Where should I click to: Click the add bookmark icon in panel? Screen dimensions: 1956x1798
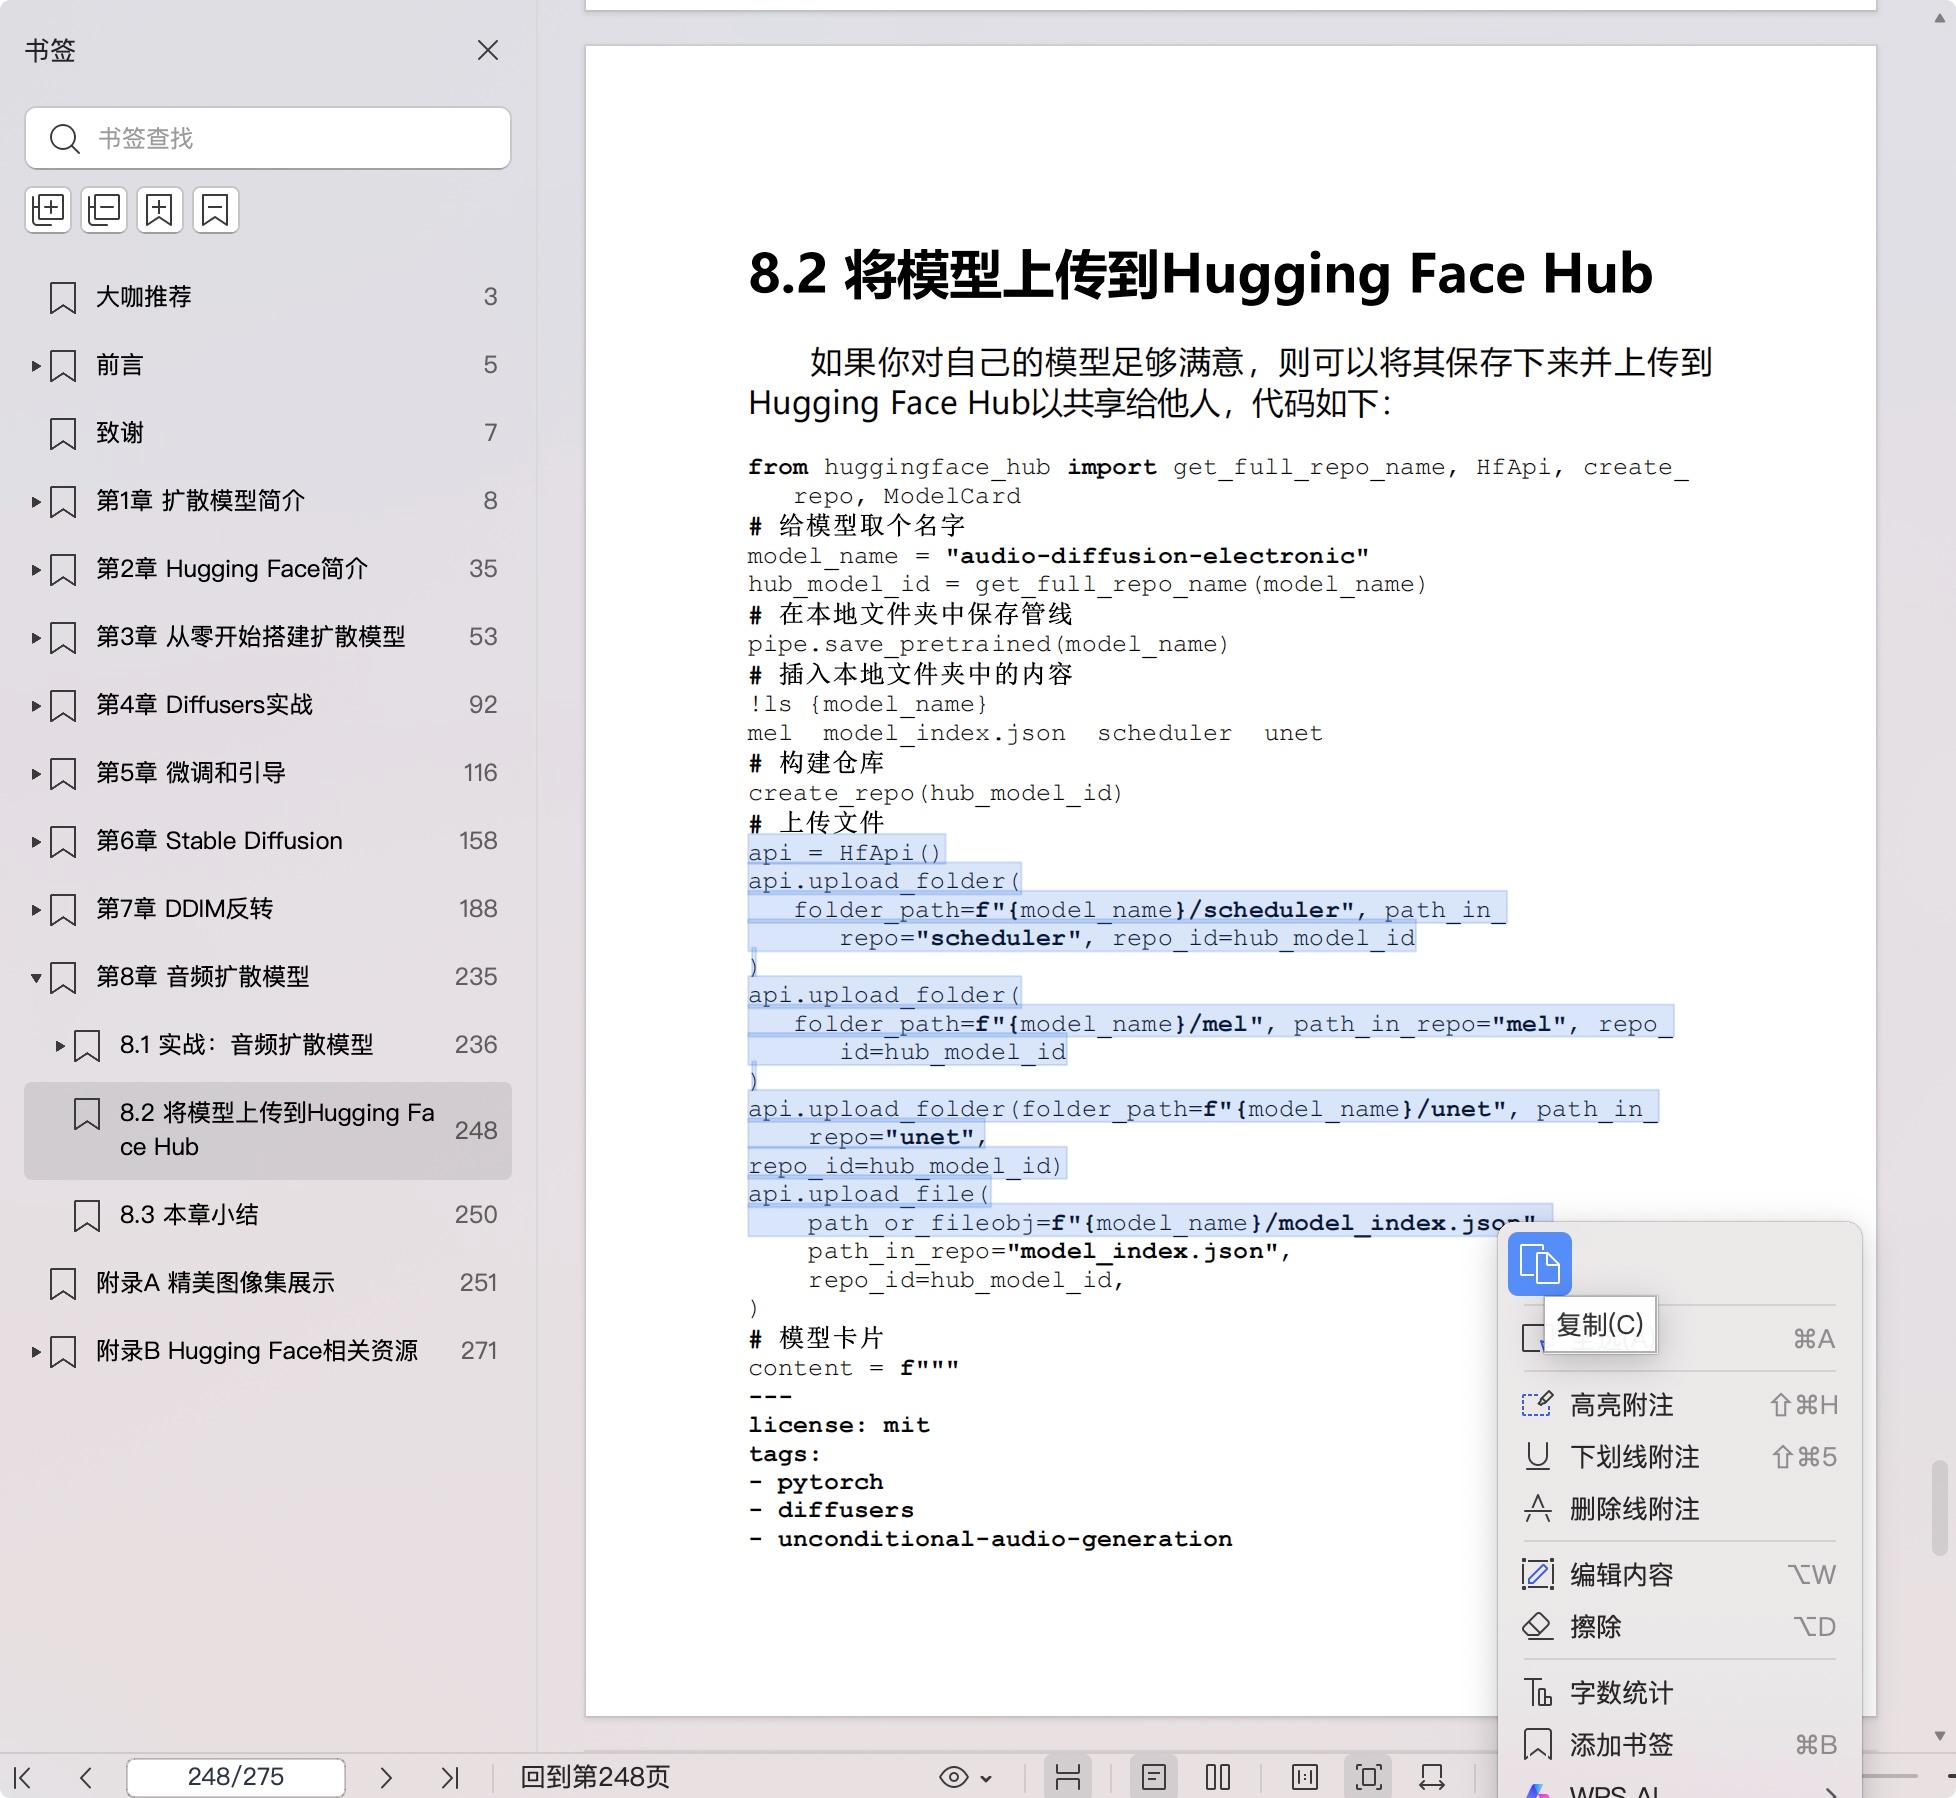[x=160, y=210]
